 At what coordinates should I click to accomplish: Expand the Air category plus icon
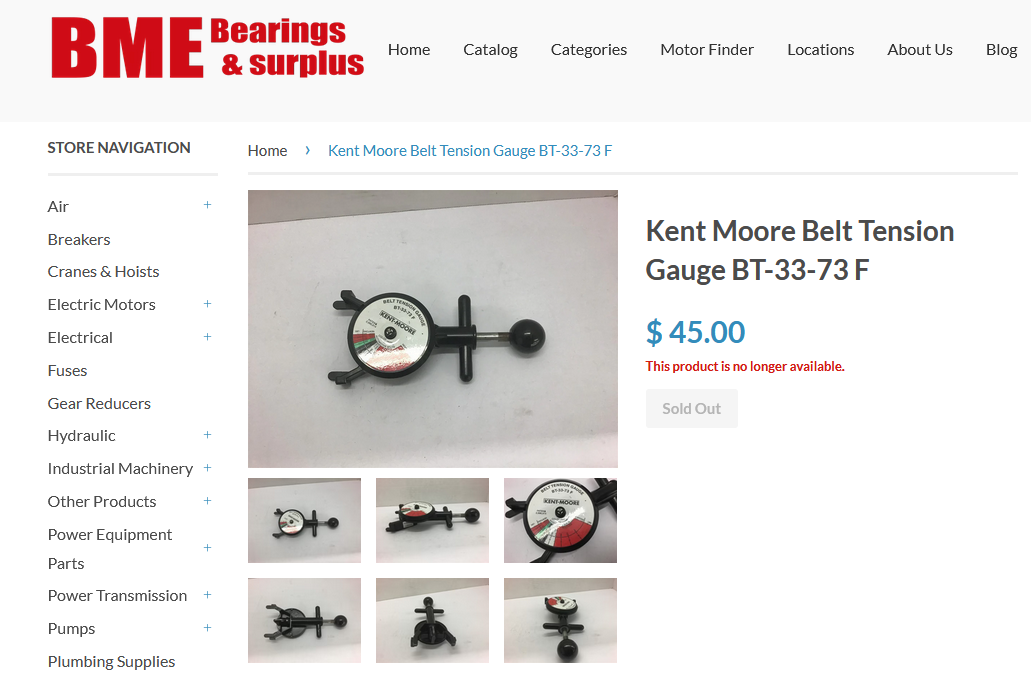(207, 205)
